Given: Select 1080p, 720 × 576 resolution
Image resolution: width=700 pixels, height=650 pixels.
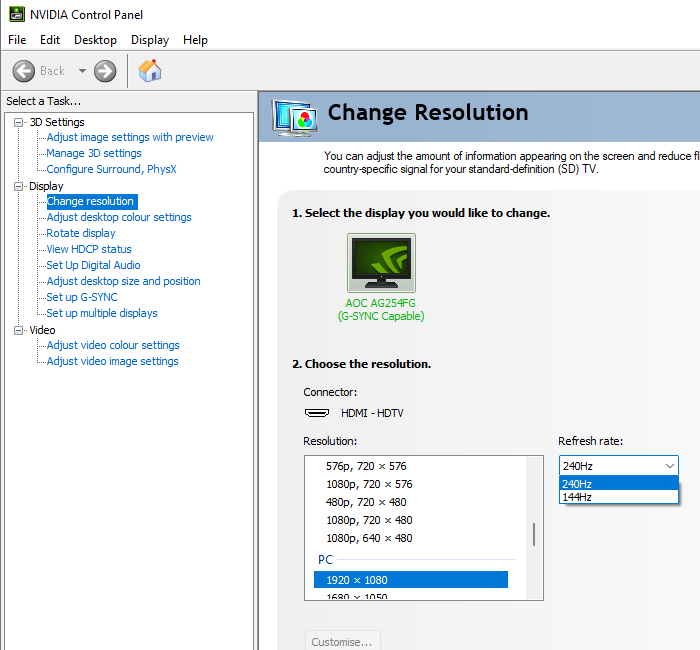Looking at the screenshot, I should (369, 484).
